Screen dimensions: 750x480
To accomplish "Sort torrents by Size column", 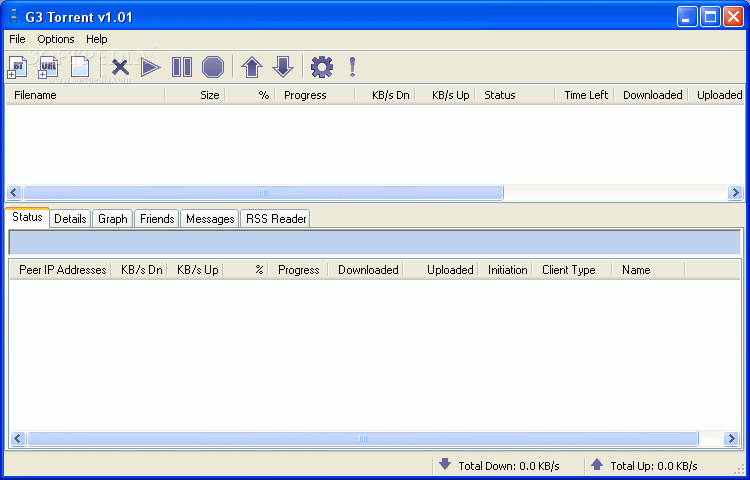I will coord(195,95).
